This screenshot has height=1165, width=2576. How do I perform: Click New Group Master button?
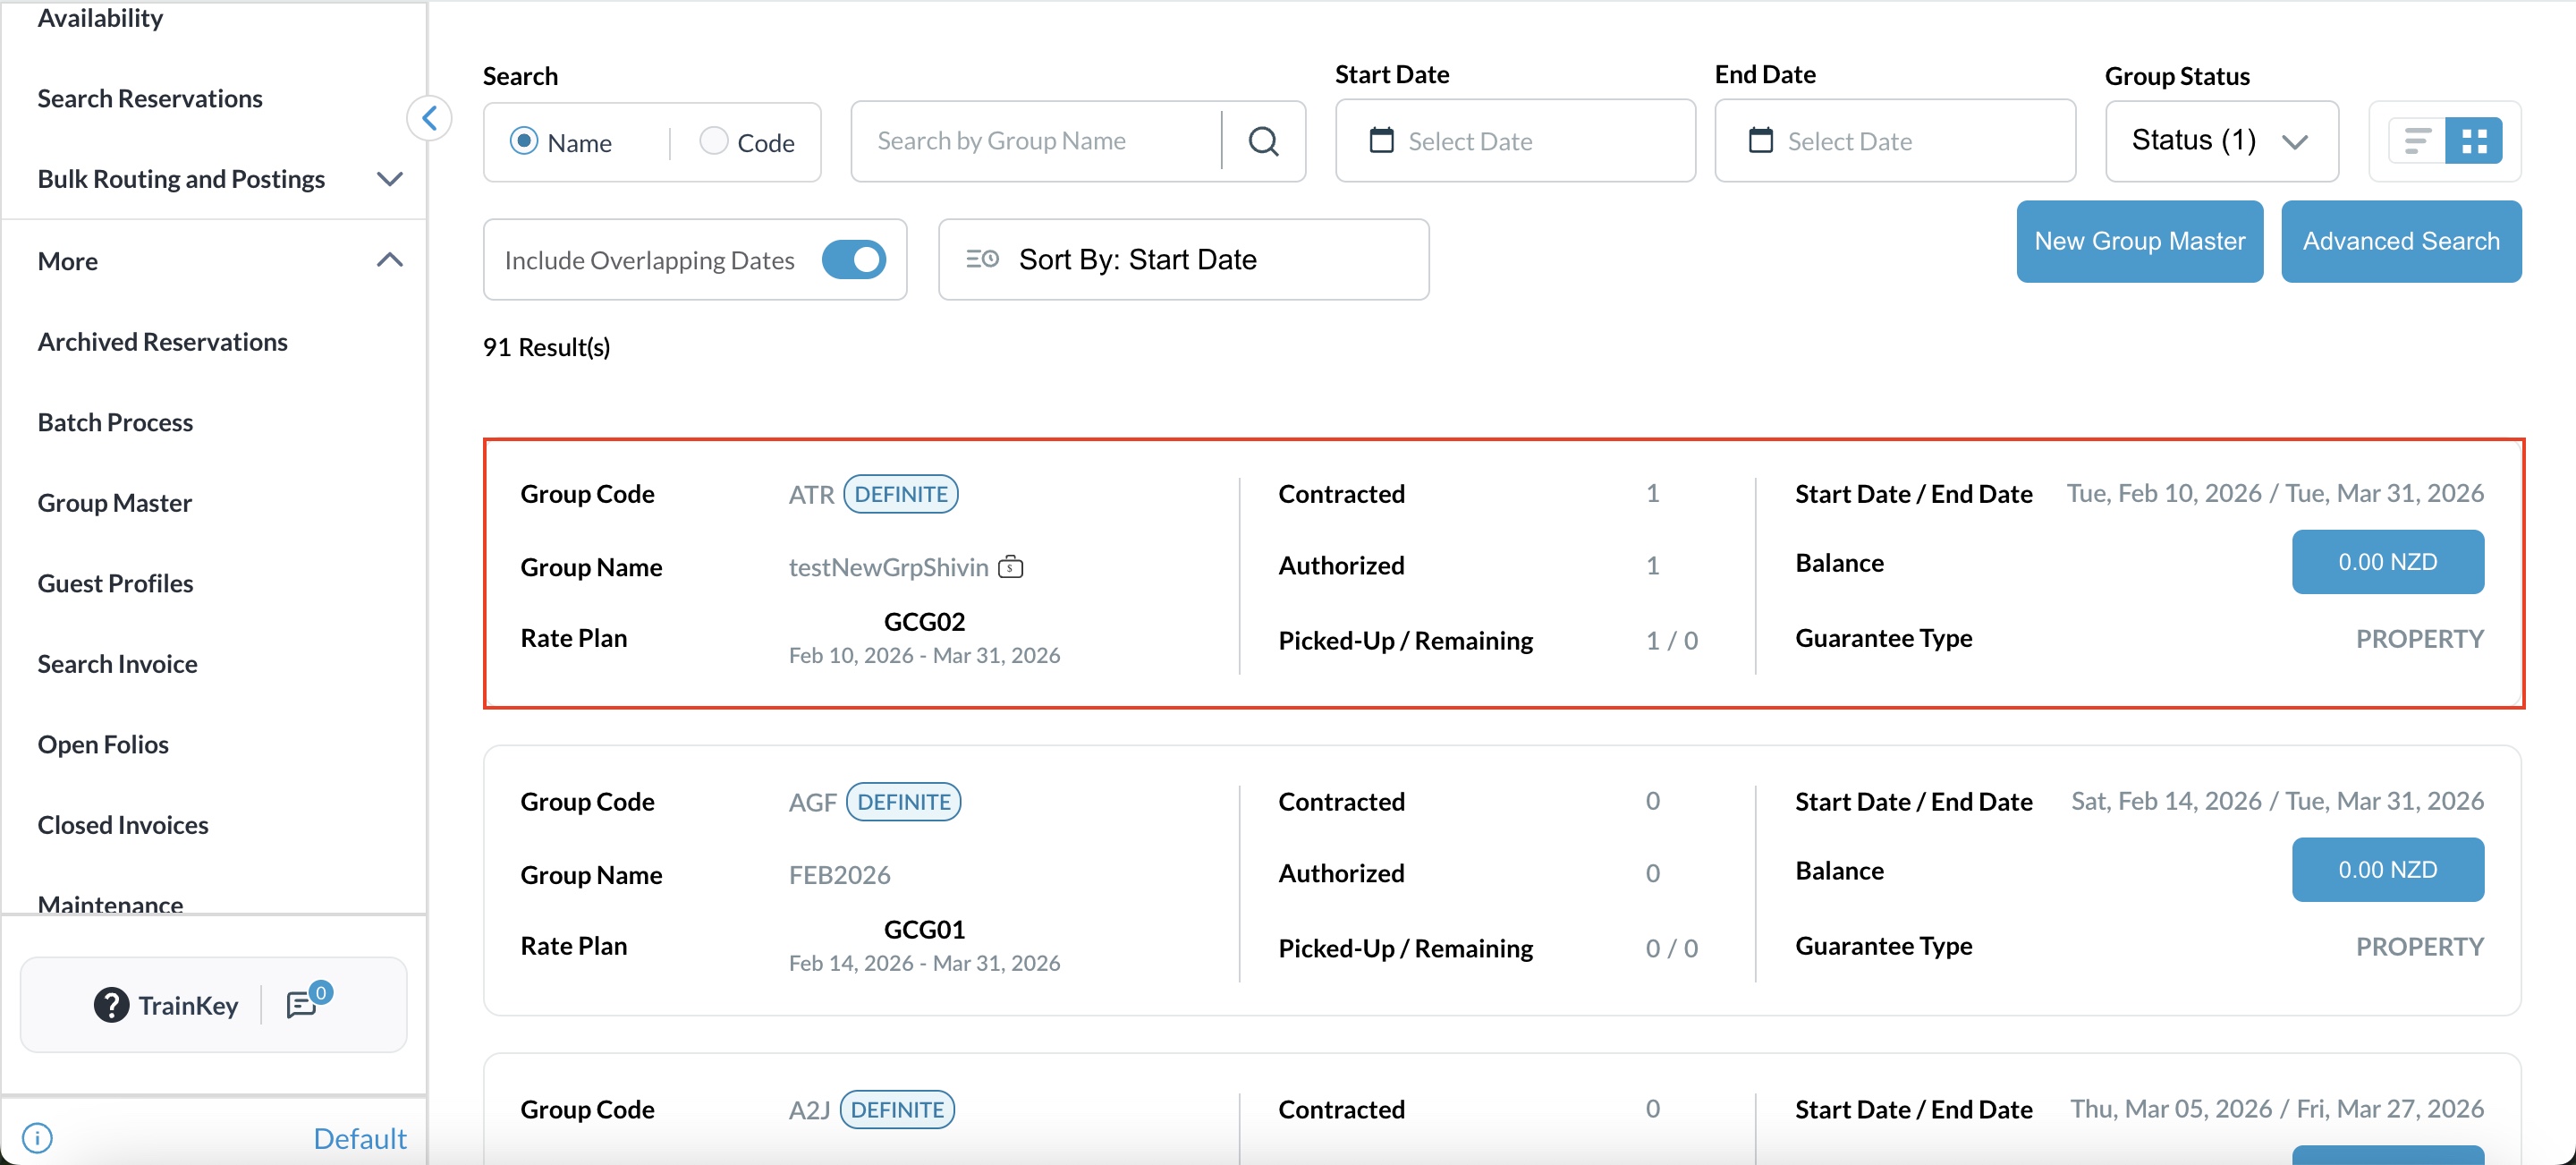pos(2139,241)
